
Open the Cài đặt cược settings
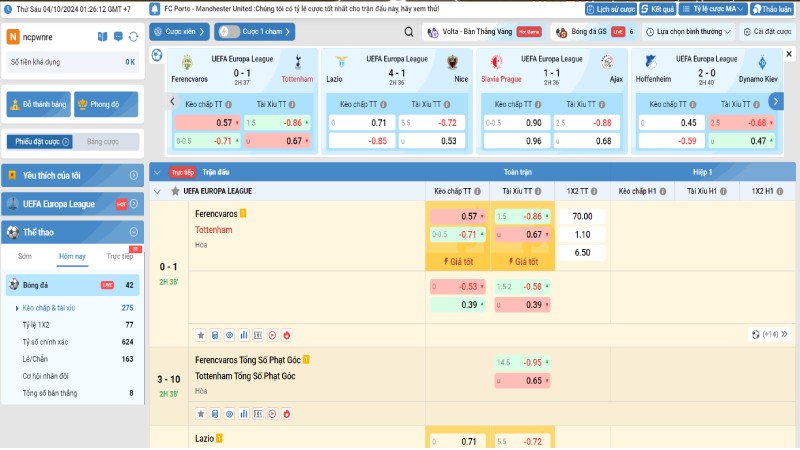click(767, 32)
